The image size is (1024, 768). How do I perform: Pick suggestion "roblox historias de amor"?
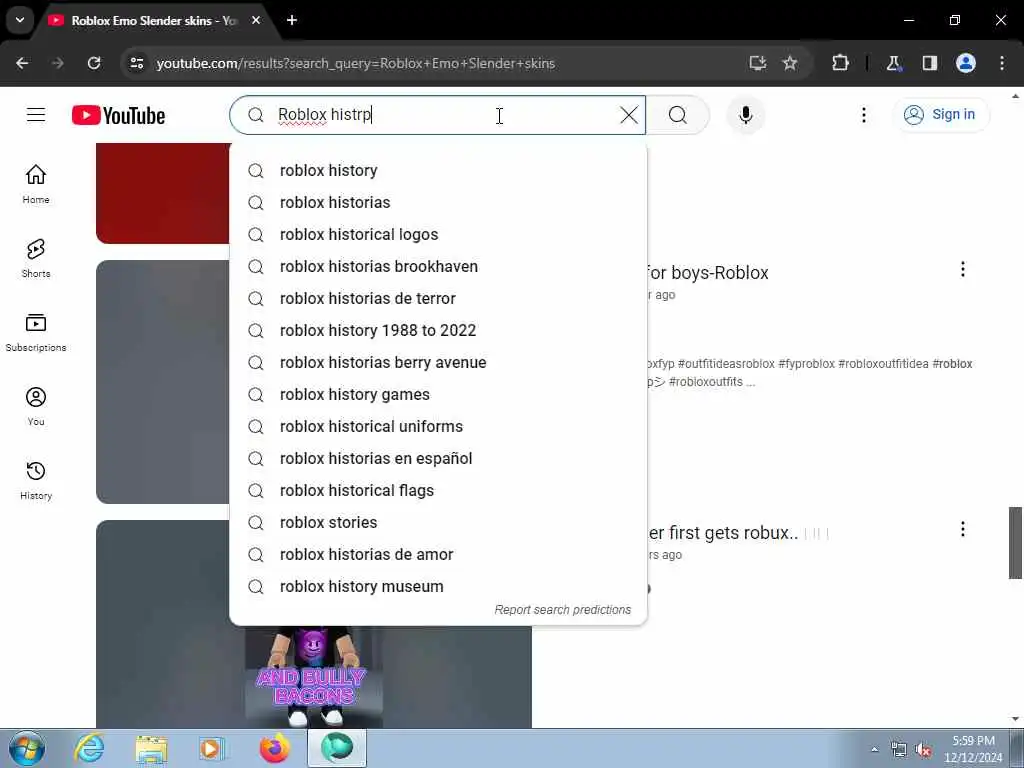pos(438,554)
